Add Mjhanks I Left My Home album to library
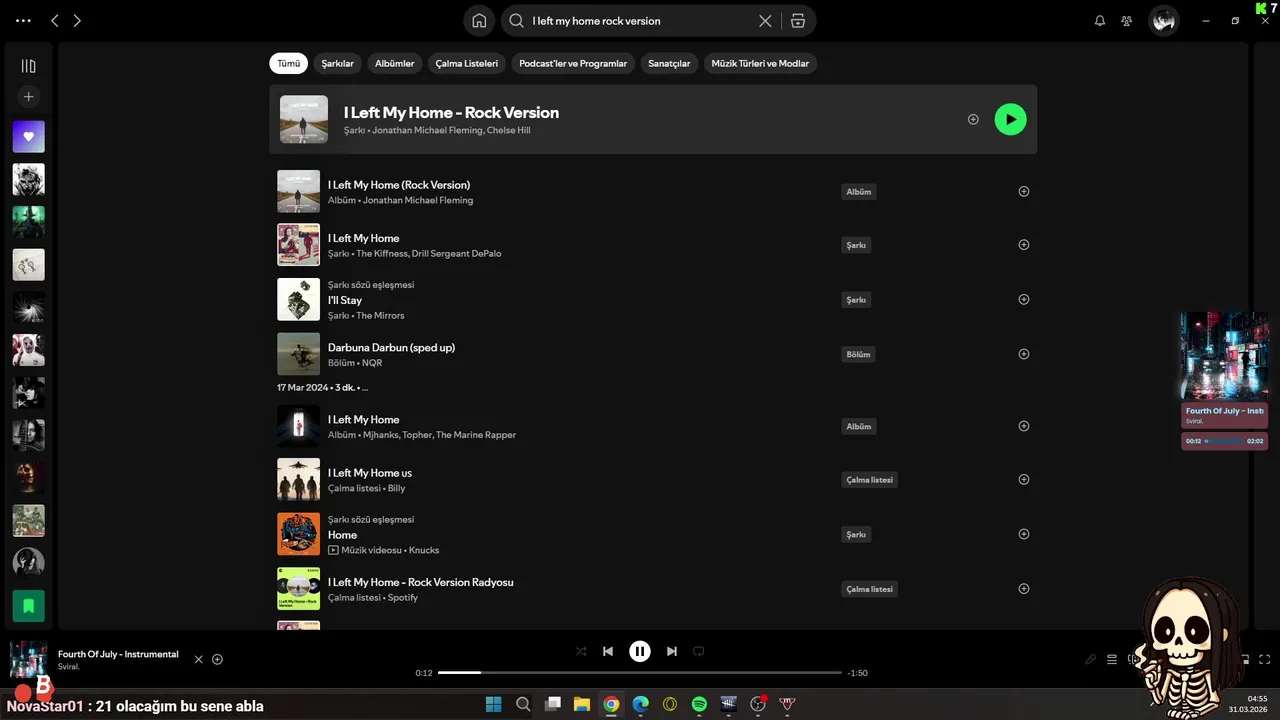 [x=1023, y=426]
